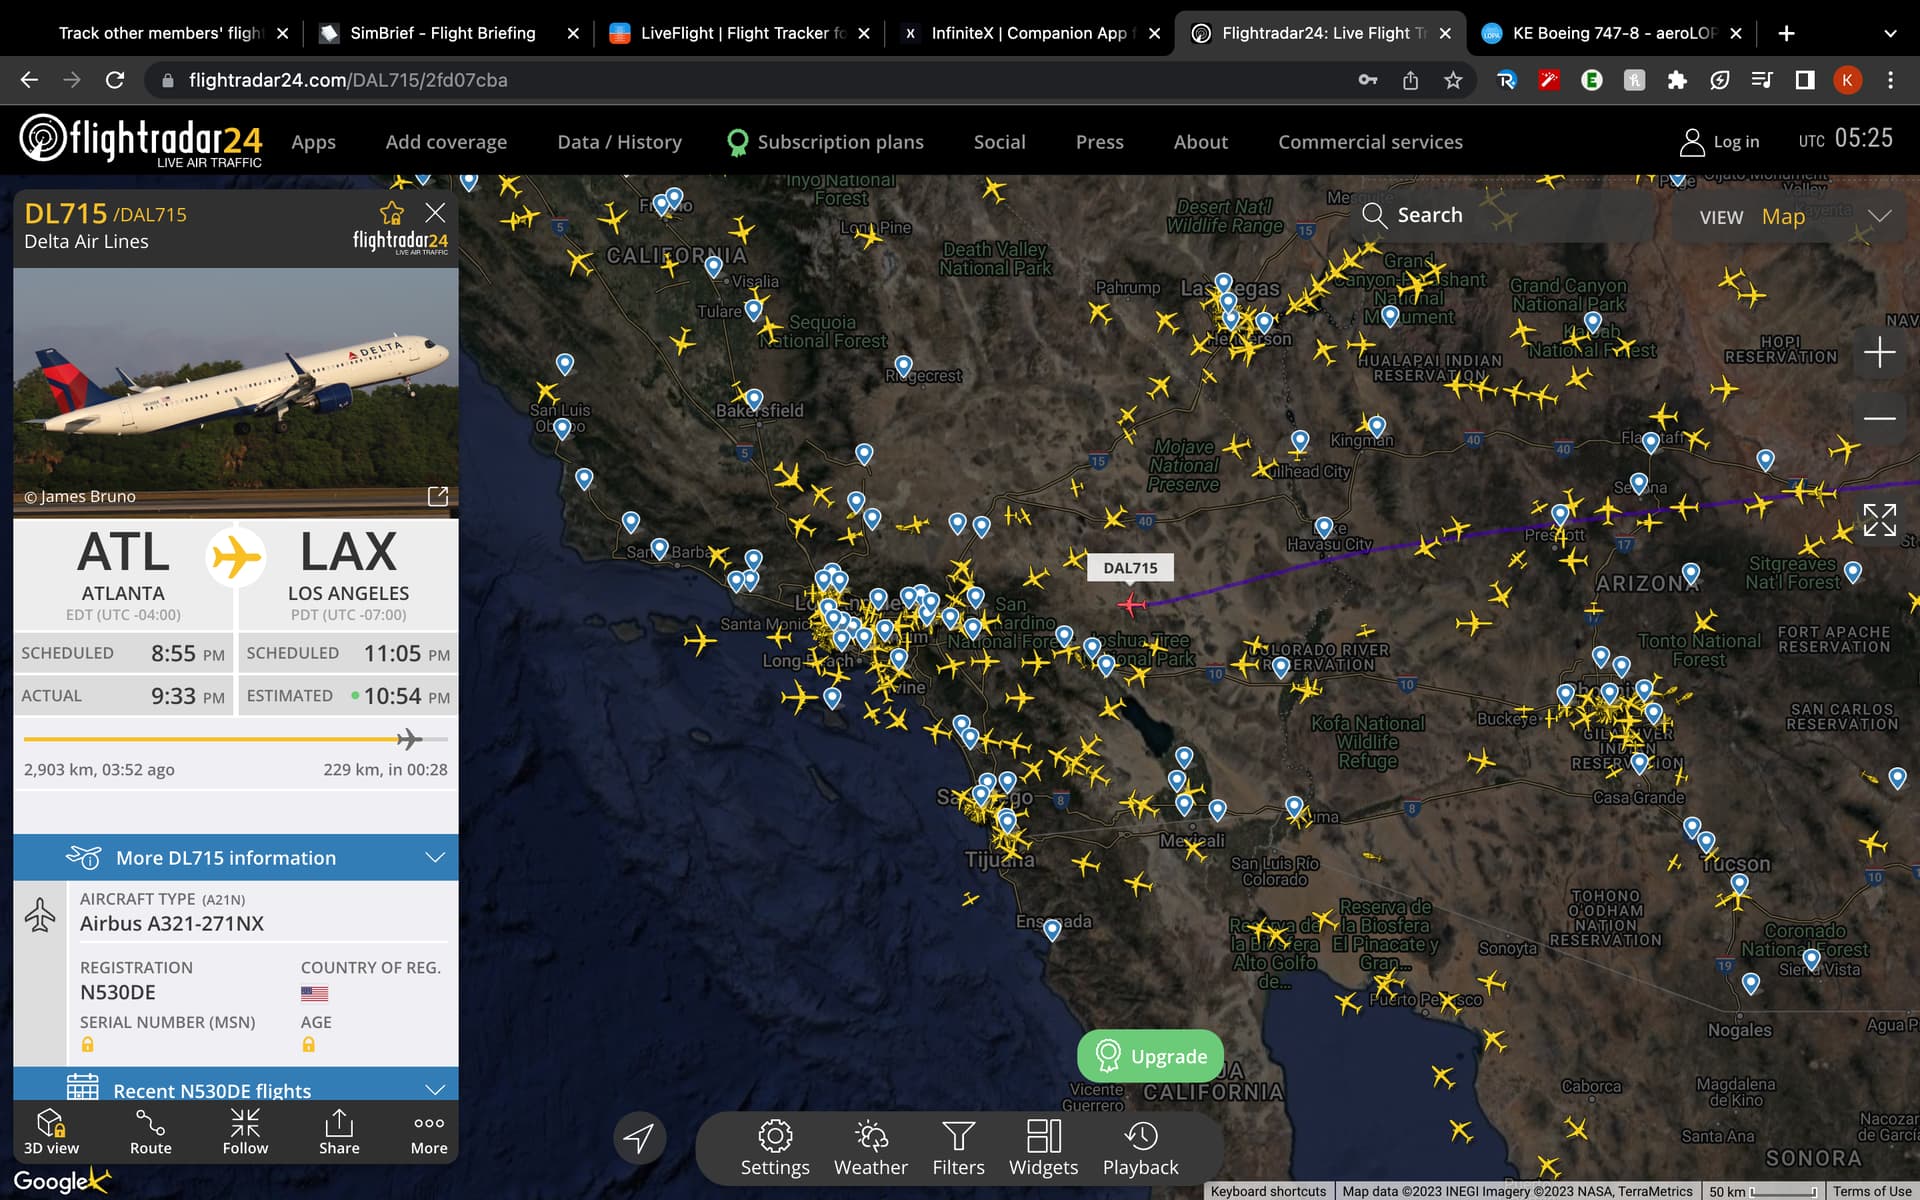Open Data / History menu
The image size is (1920, 1200).
pos(619,142)
